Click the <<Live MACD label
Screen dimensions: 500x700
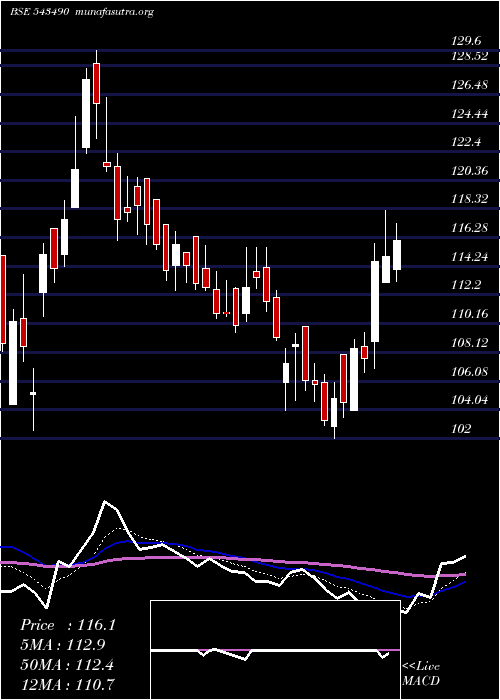421,673
